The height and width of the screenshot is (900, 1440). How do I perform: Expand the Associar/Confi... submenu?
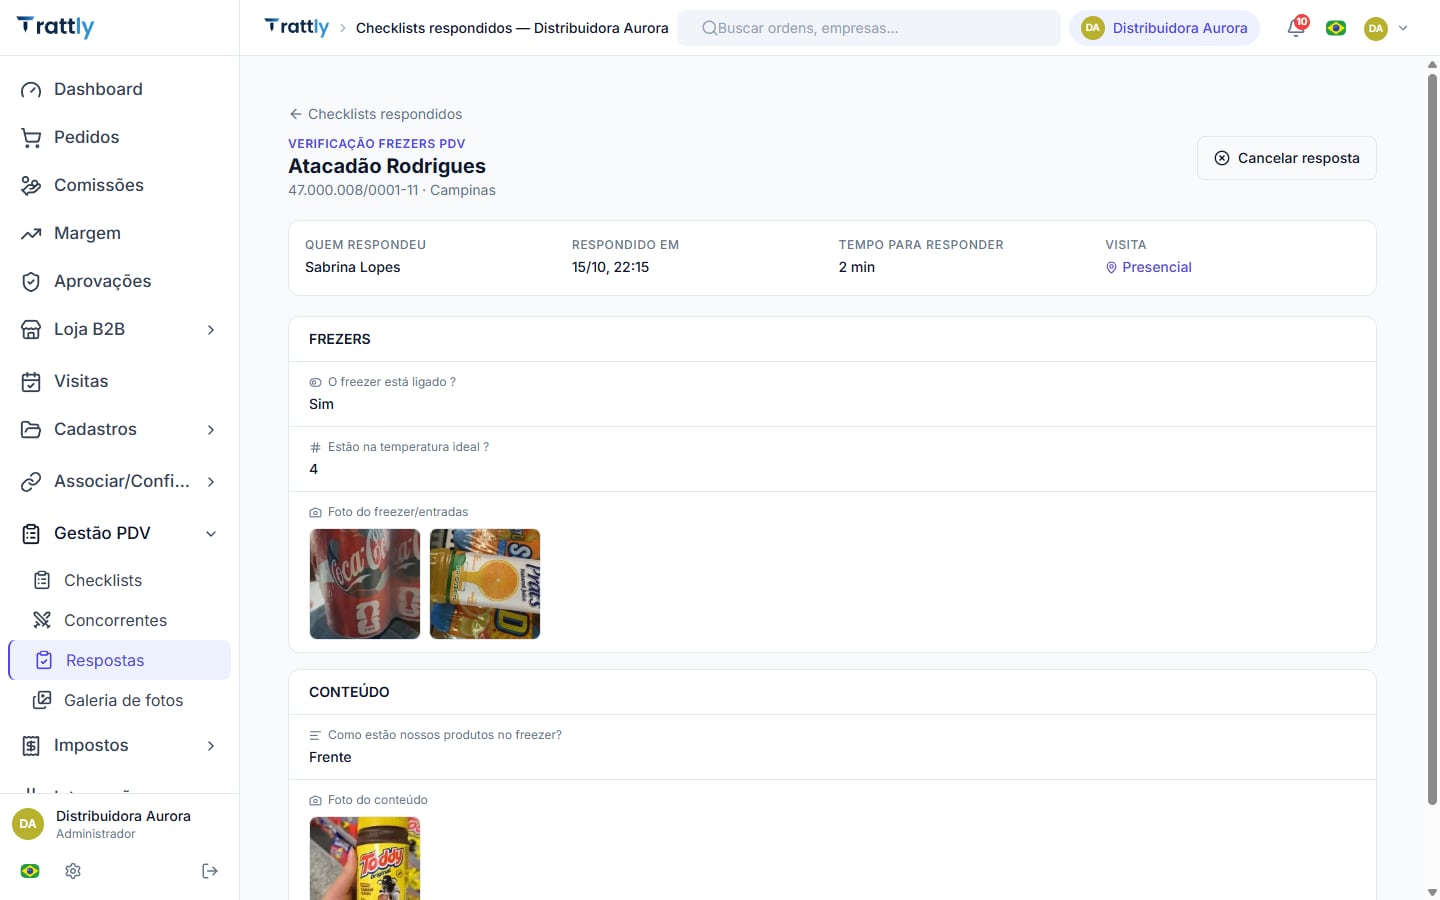click(211, 482)
